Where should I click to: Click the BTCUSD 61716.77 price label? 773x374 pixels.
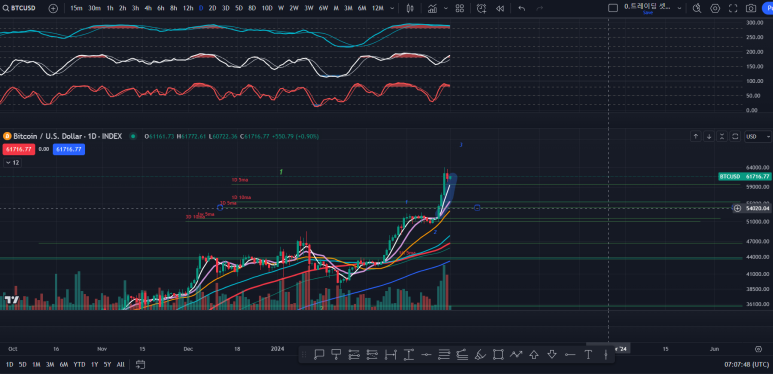[x=744, y=176]
